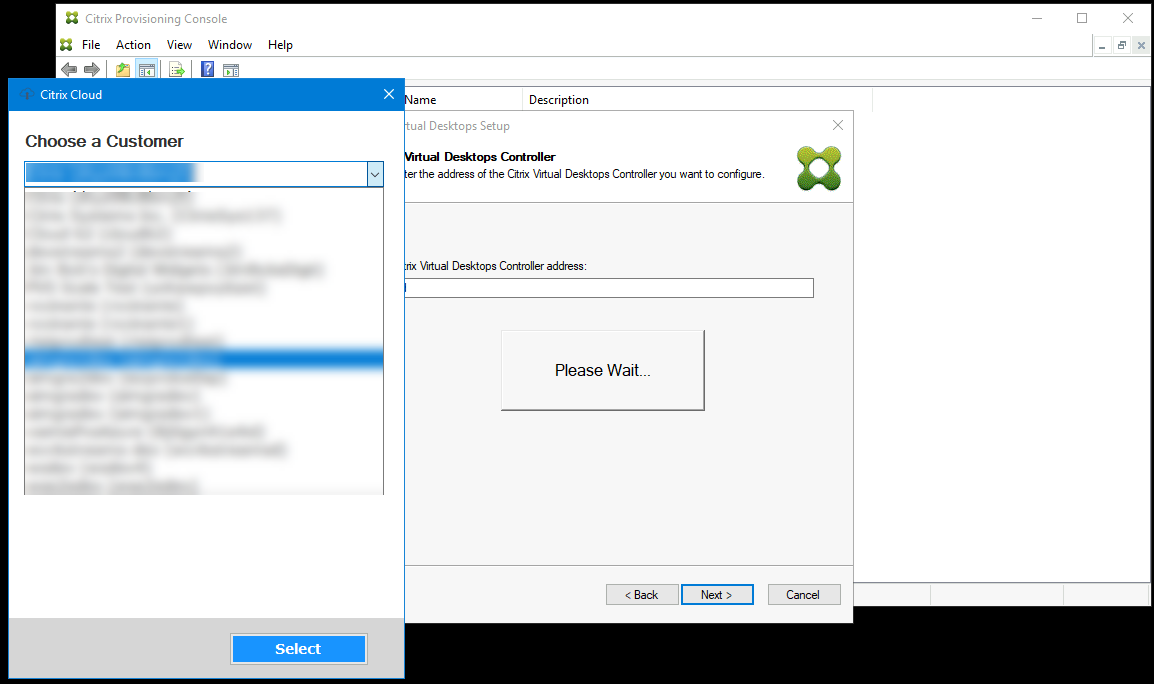Image resolution: width=1154 pixels, height=684 pixels.
Task: Open the Help question mark toolbar icon
Action: tap(208, 69)
